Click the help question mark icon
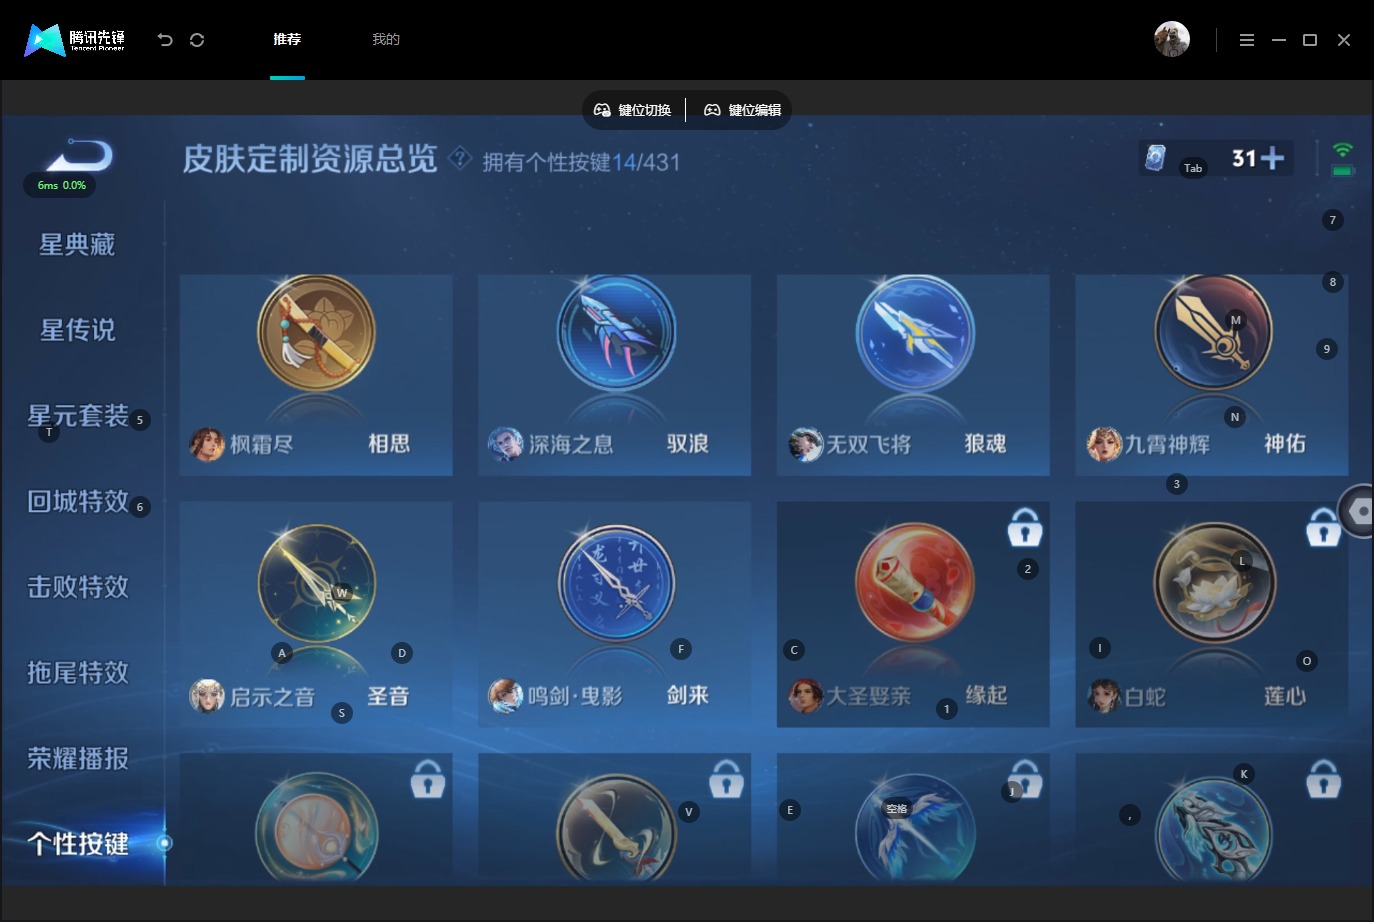Screen dimensions: 1374x922 click(x=459, y=158)
